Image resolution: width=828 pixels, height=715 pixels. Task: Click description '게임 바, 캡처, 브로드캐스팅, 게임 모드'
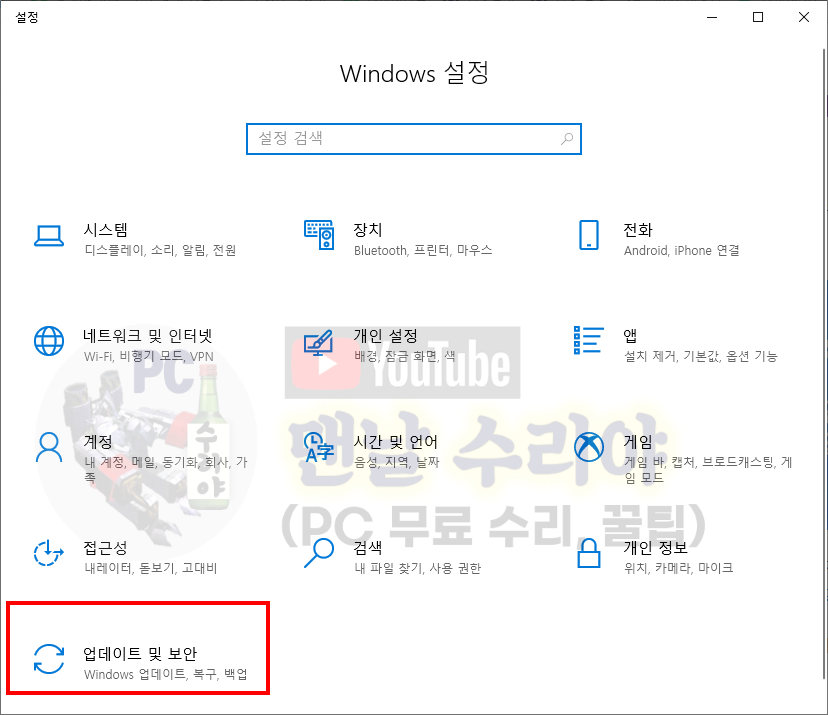708,470
